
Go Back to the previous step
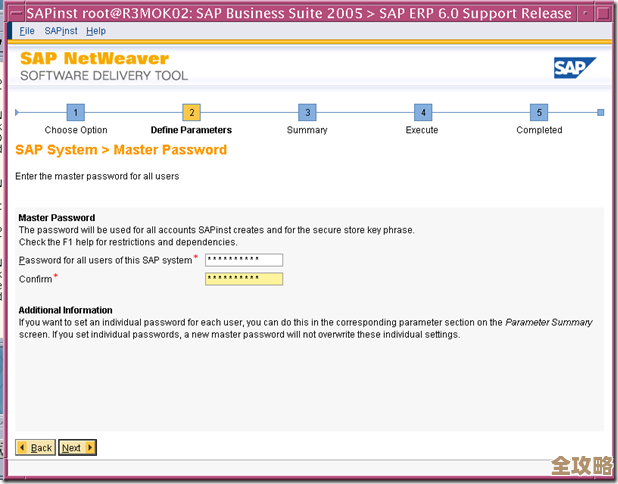35,447
